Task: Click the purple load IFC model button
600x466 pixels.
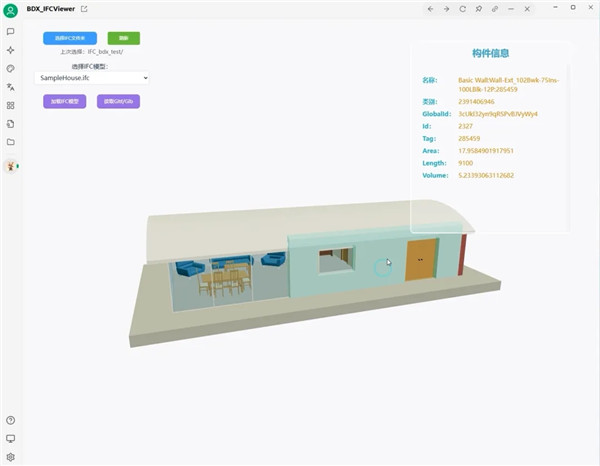Action: tap(64, 101)
